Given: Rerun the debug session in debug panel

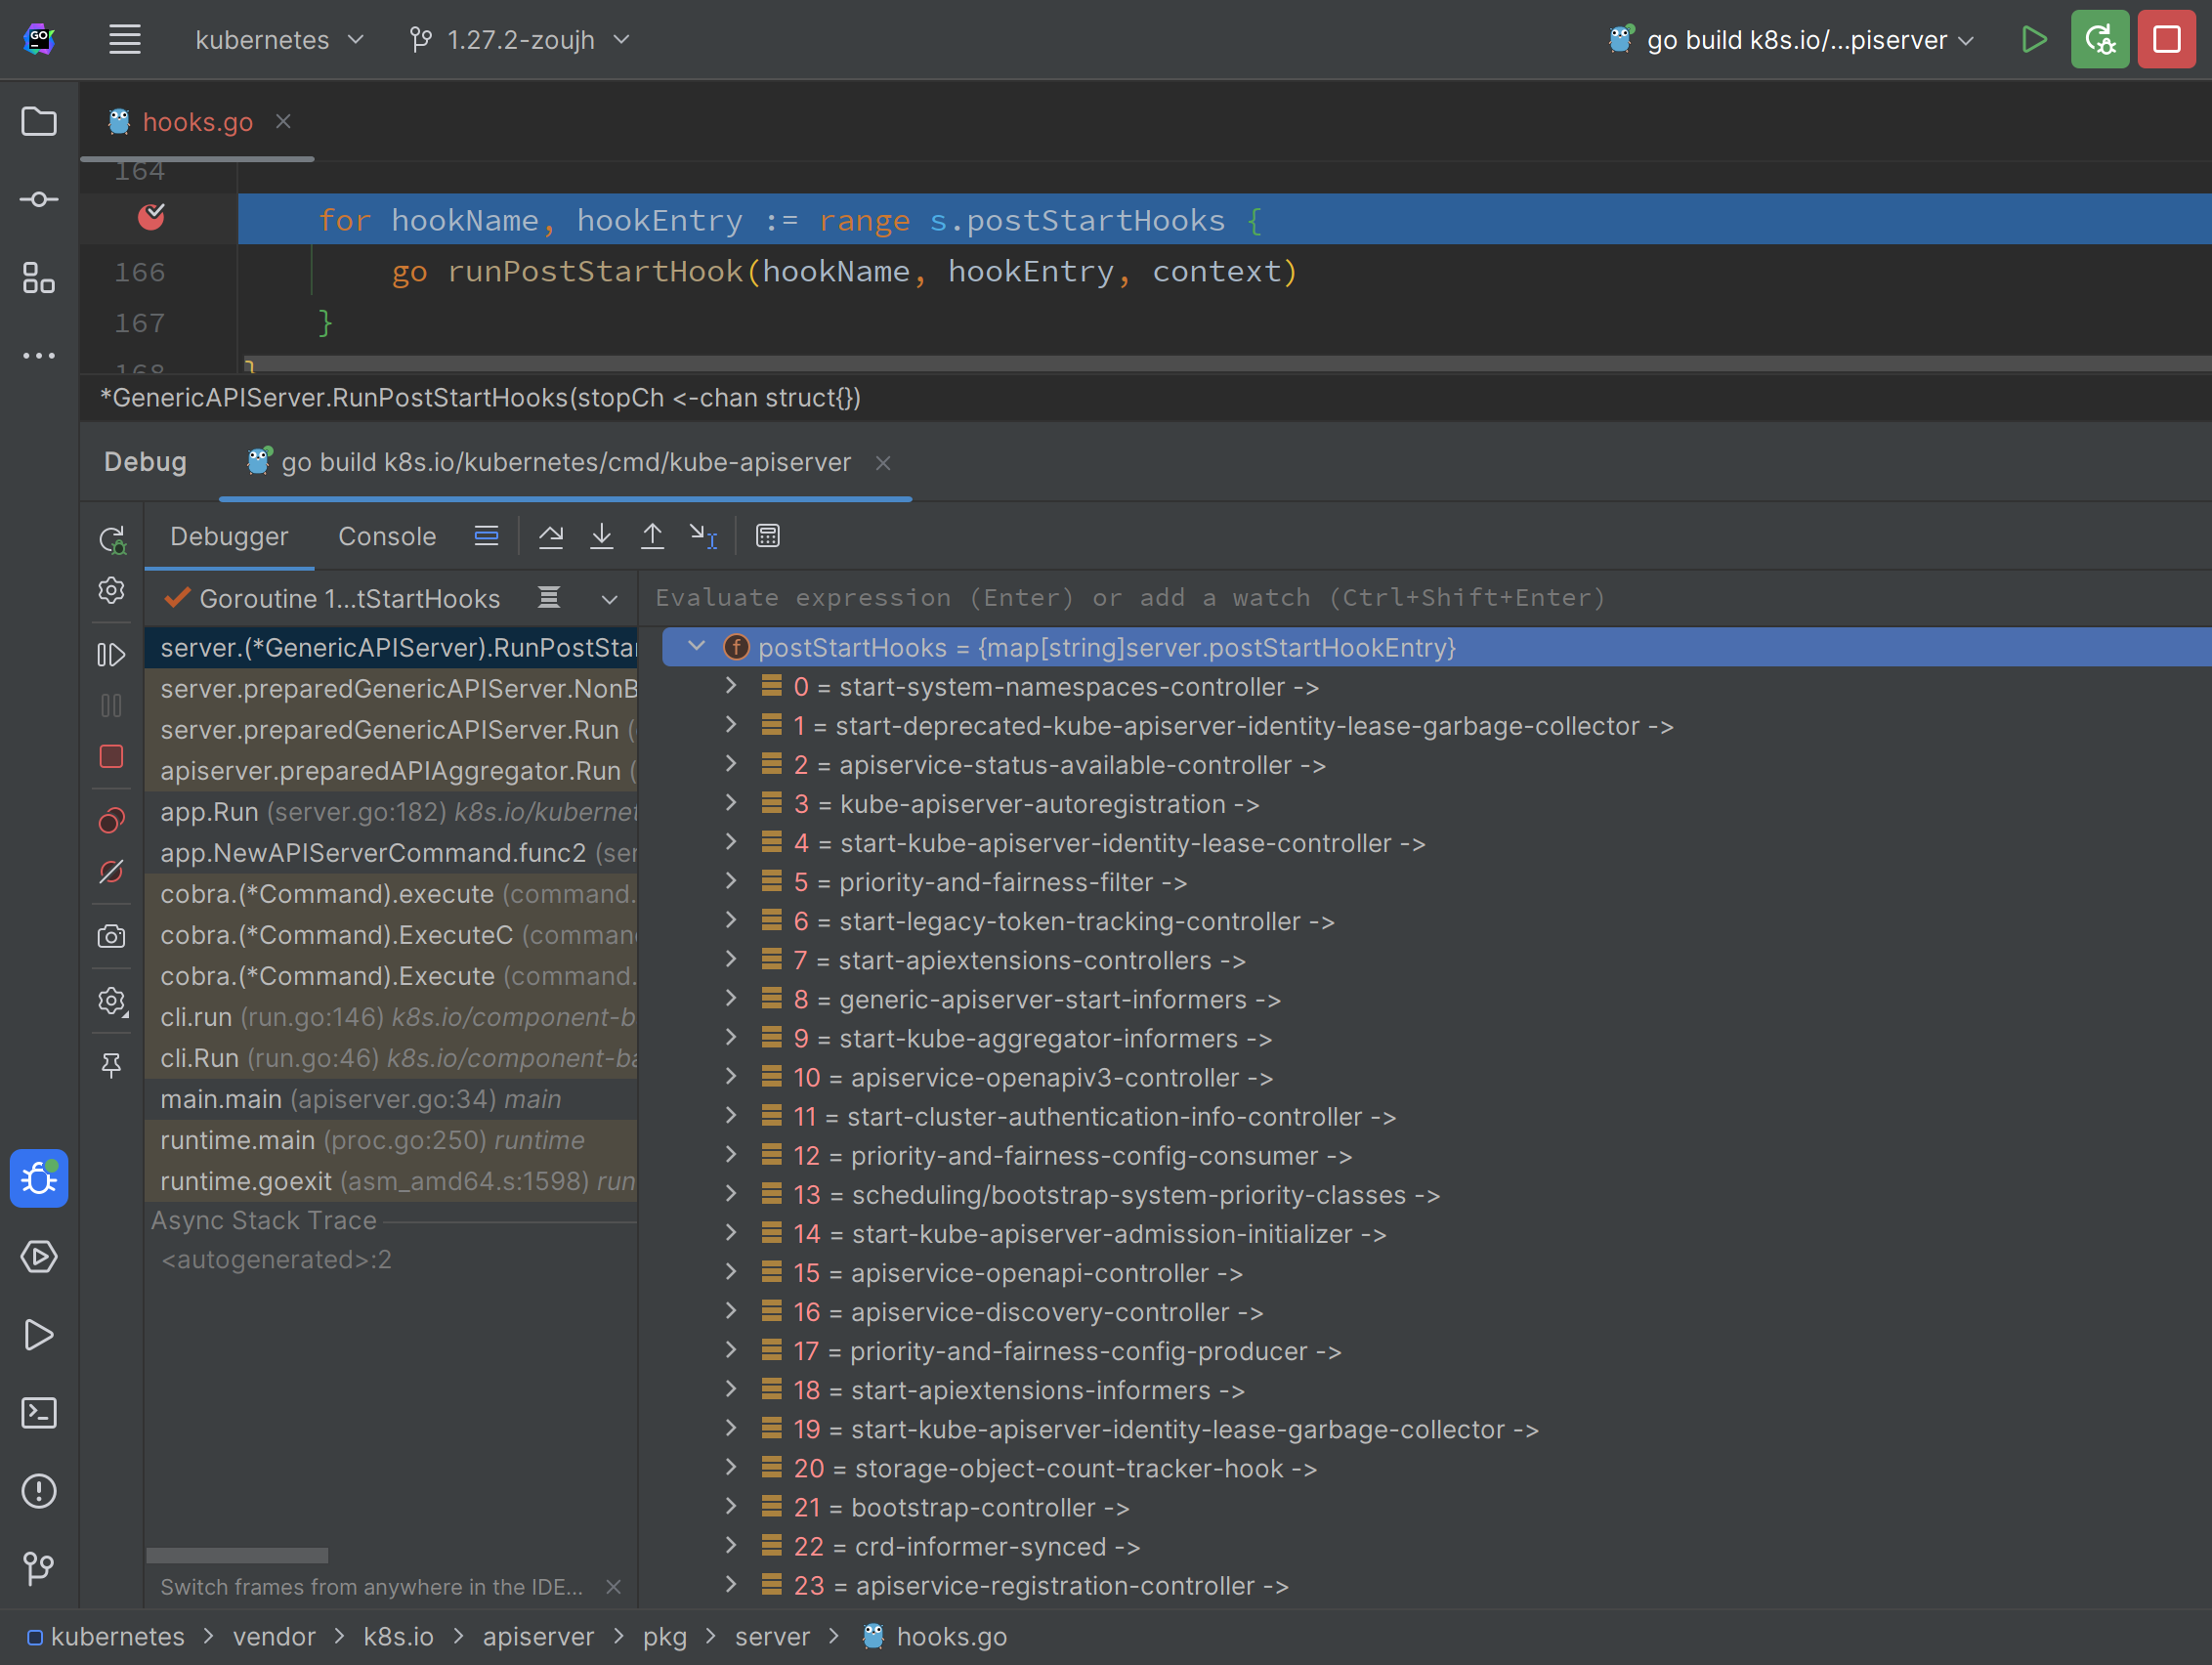Looking at the screenshot, I should [112, 540].
